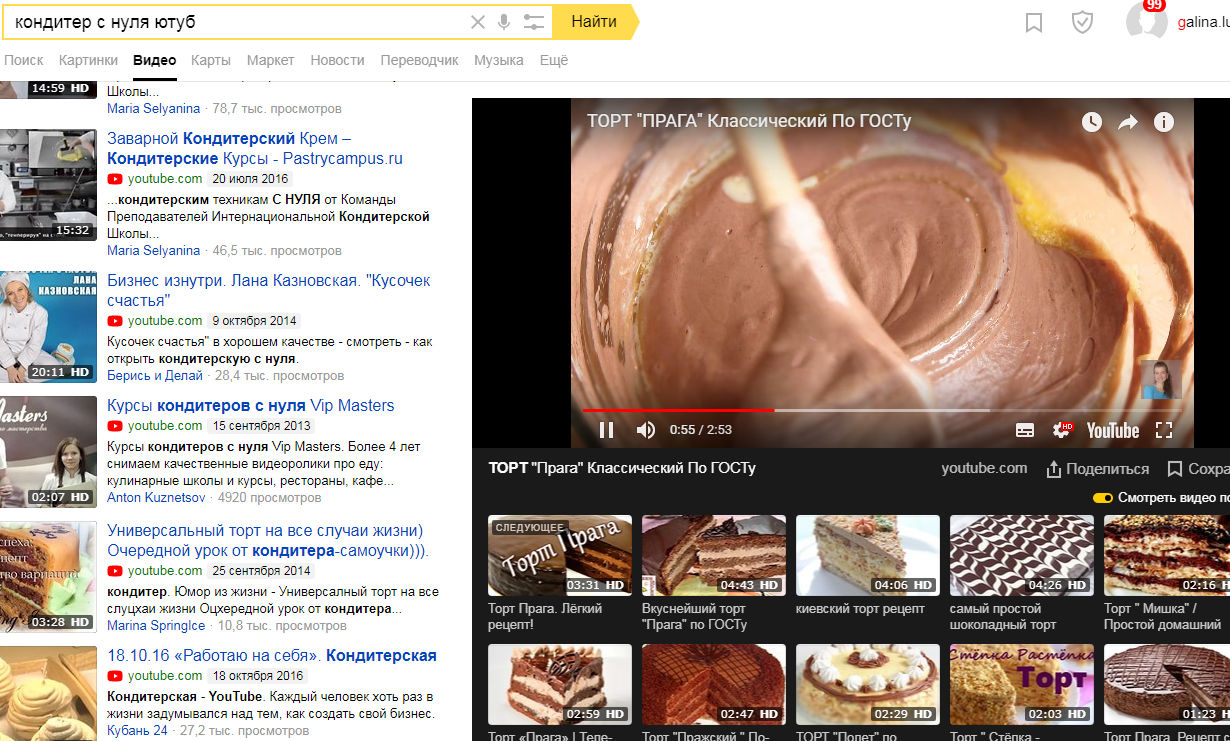Mute the video volume

(x=646, y=430)
